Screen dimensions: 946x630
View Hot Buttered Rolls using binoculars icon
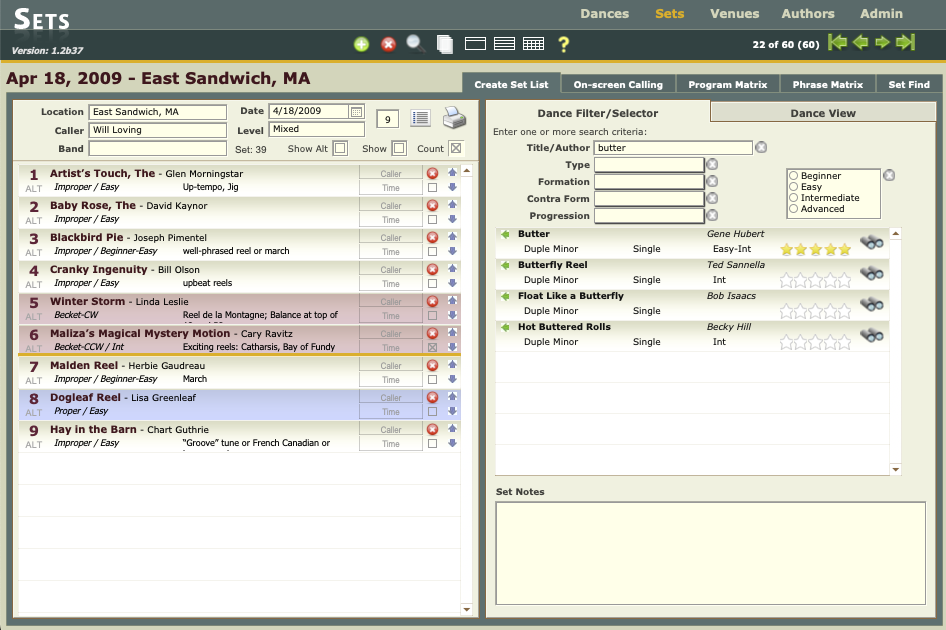871,335
